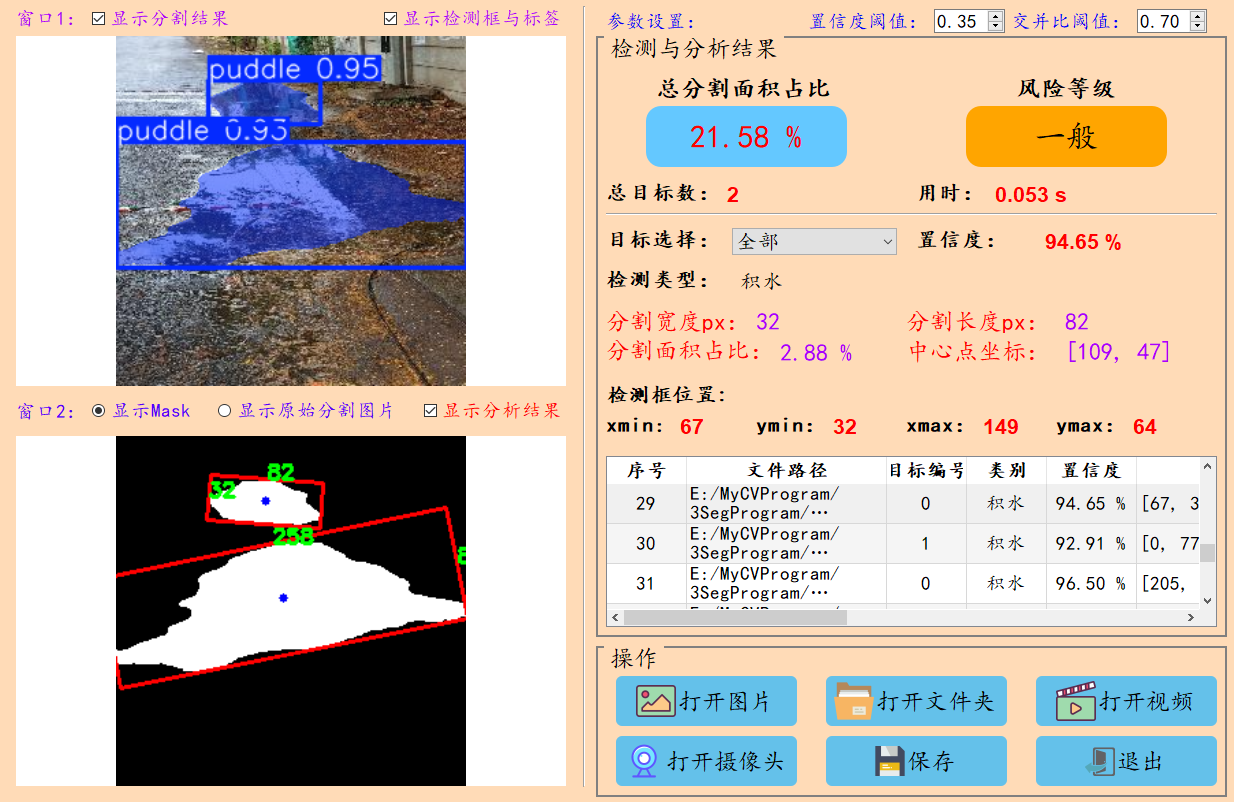Click the table's horizontal scrollbar left arrow

click(615, 618)
